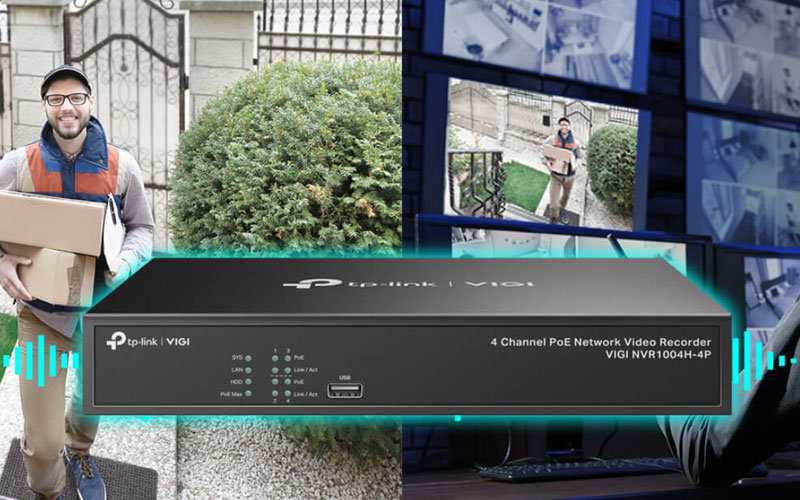This screenshot has height=500, width=800.
Task: Click the HDD indicator LED
Action: click(248, 382)
